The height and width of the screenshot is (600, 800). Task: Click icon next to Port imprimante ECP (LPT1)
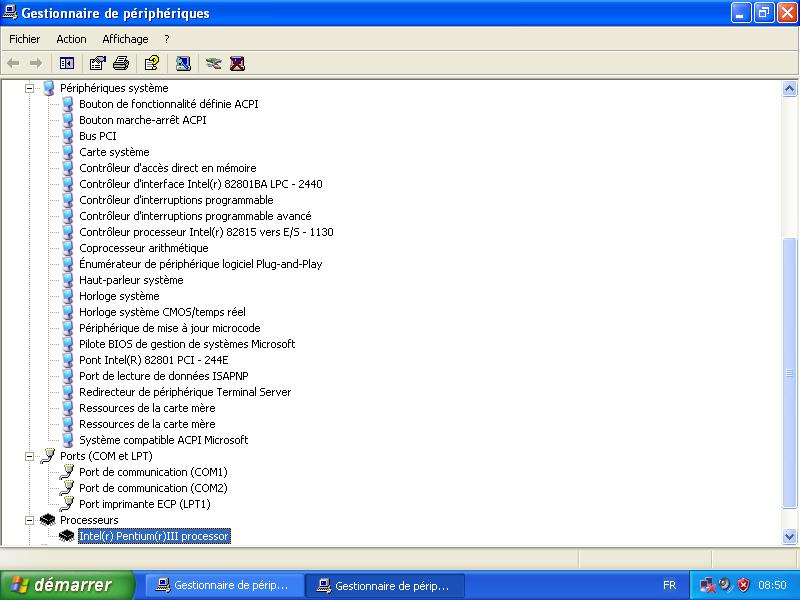point(66,504)
